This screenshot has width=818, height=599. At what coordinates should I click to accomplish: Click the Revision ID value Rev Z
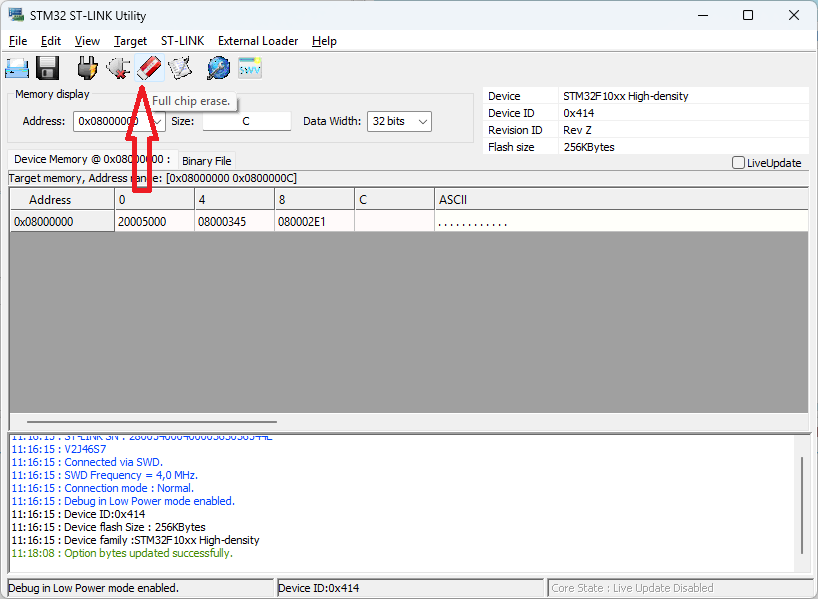pyautogui.click(x=577, y=130)
